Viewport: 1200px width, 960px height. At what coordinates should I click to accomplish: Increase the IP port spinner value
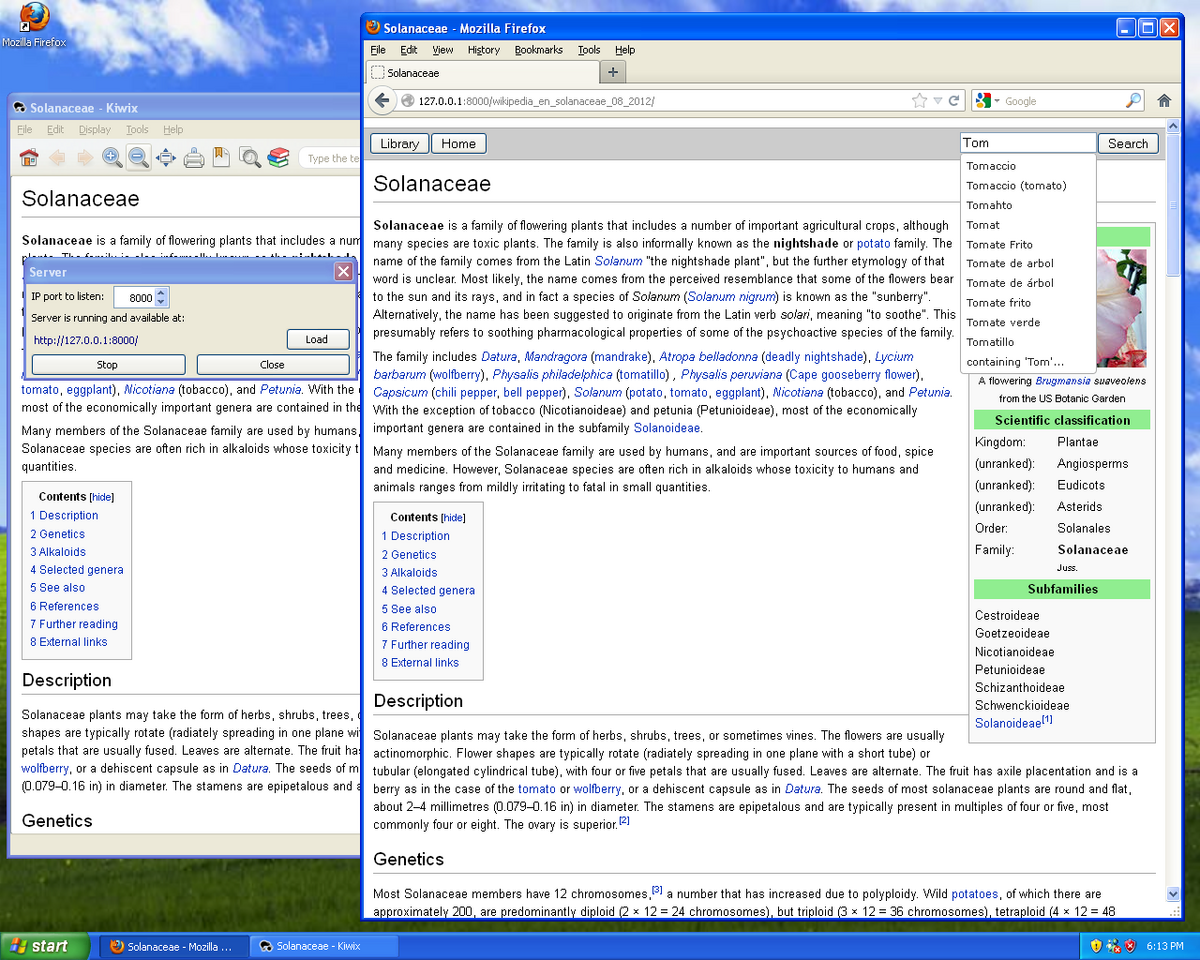pos(163,293)
